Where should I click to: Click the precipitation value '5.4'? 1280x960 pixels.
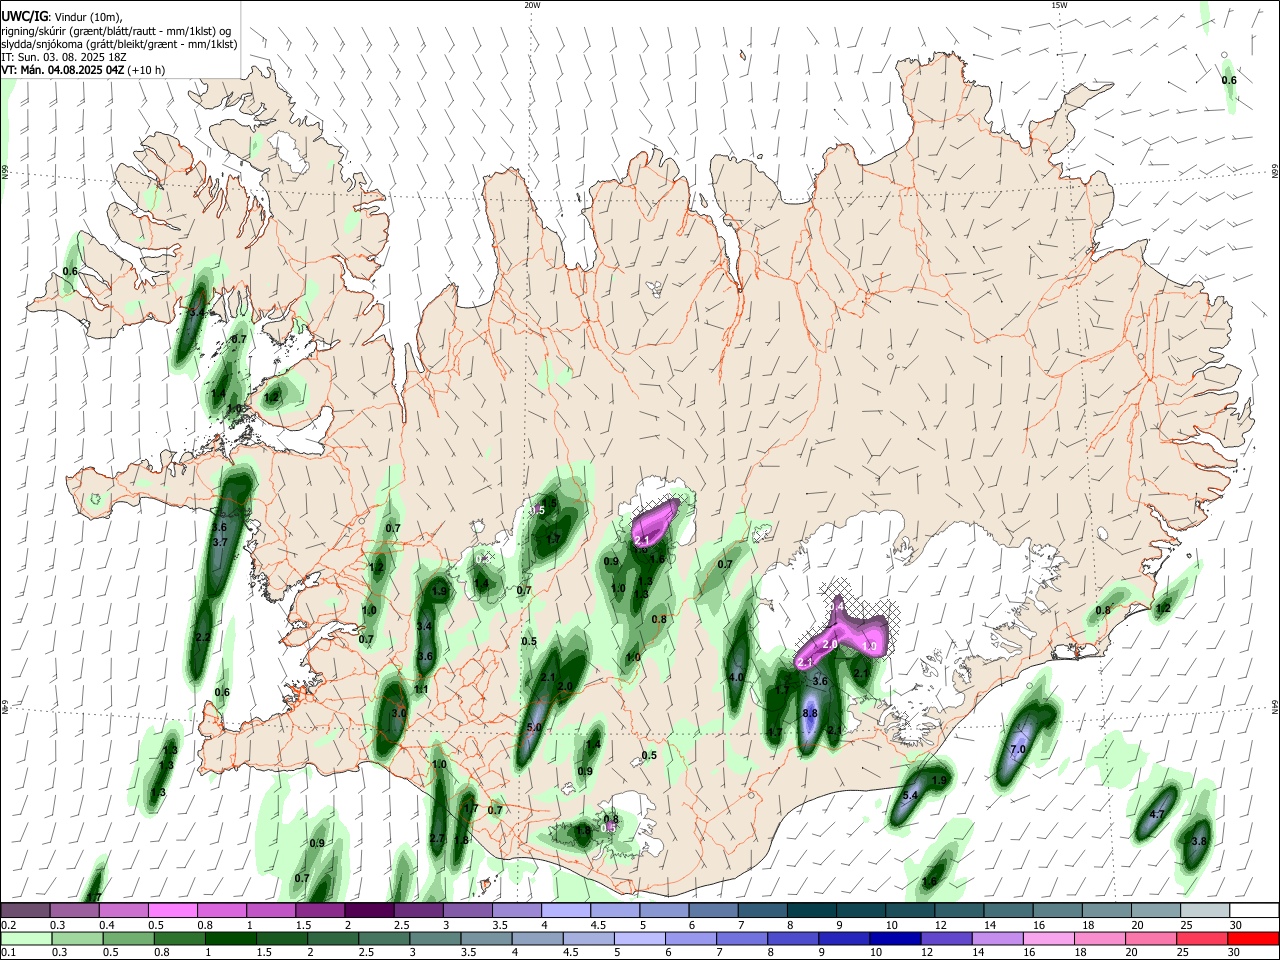910,796
